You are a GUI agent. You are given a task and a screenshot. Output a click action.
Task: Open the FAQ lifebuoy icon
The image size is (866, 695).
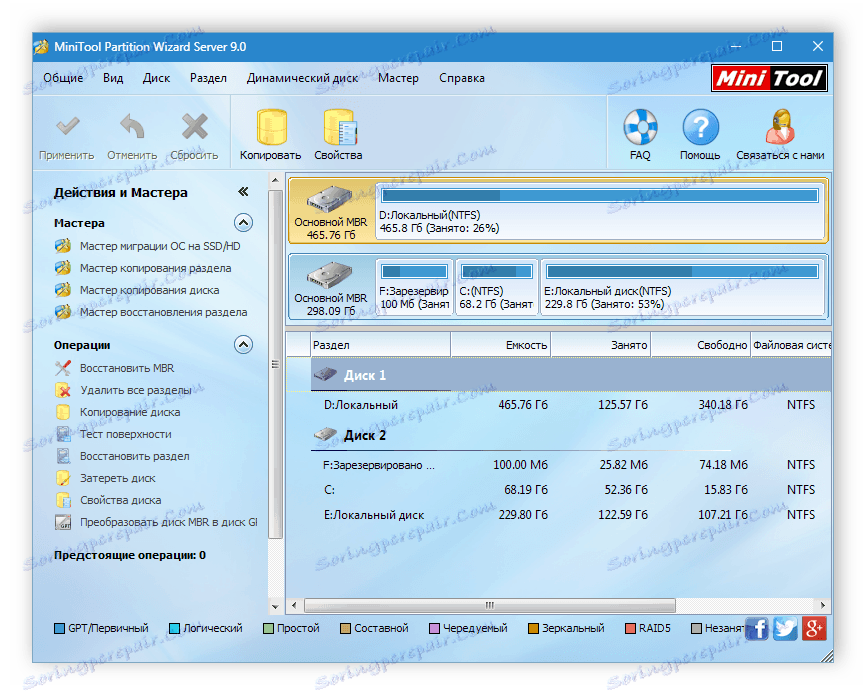(640, 127)
